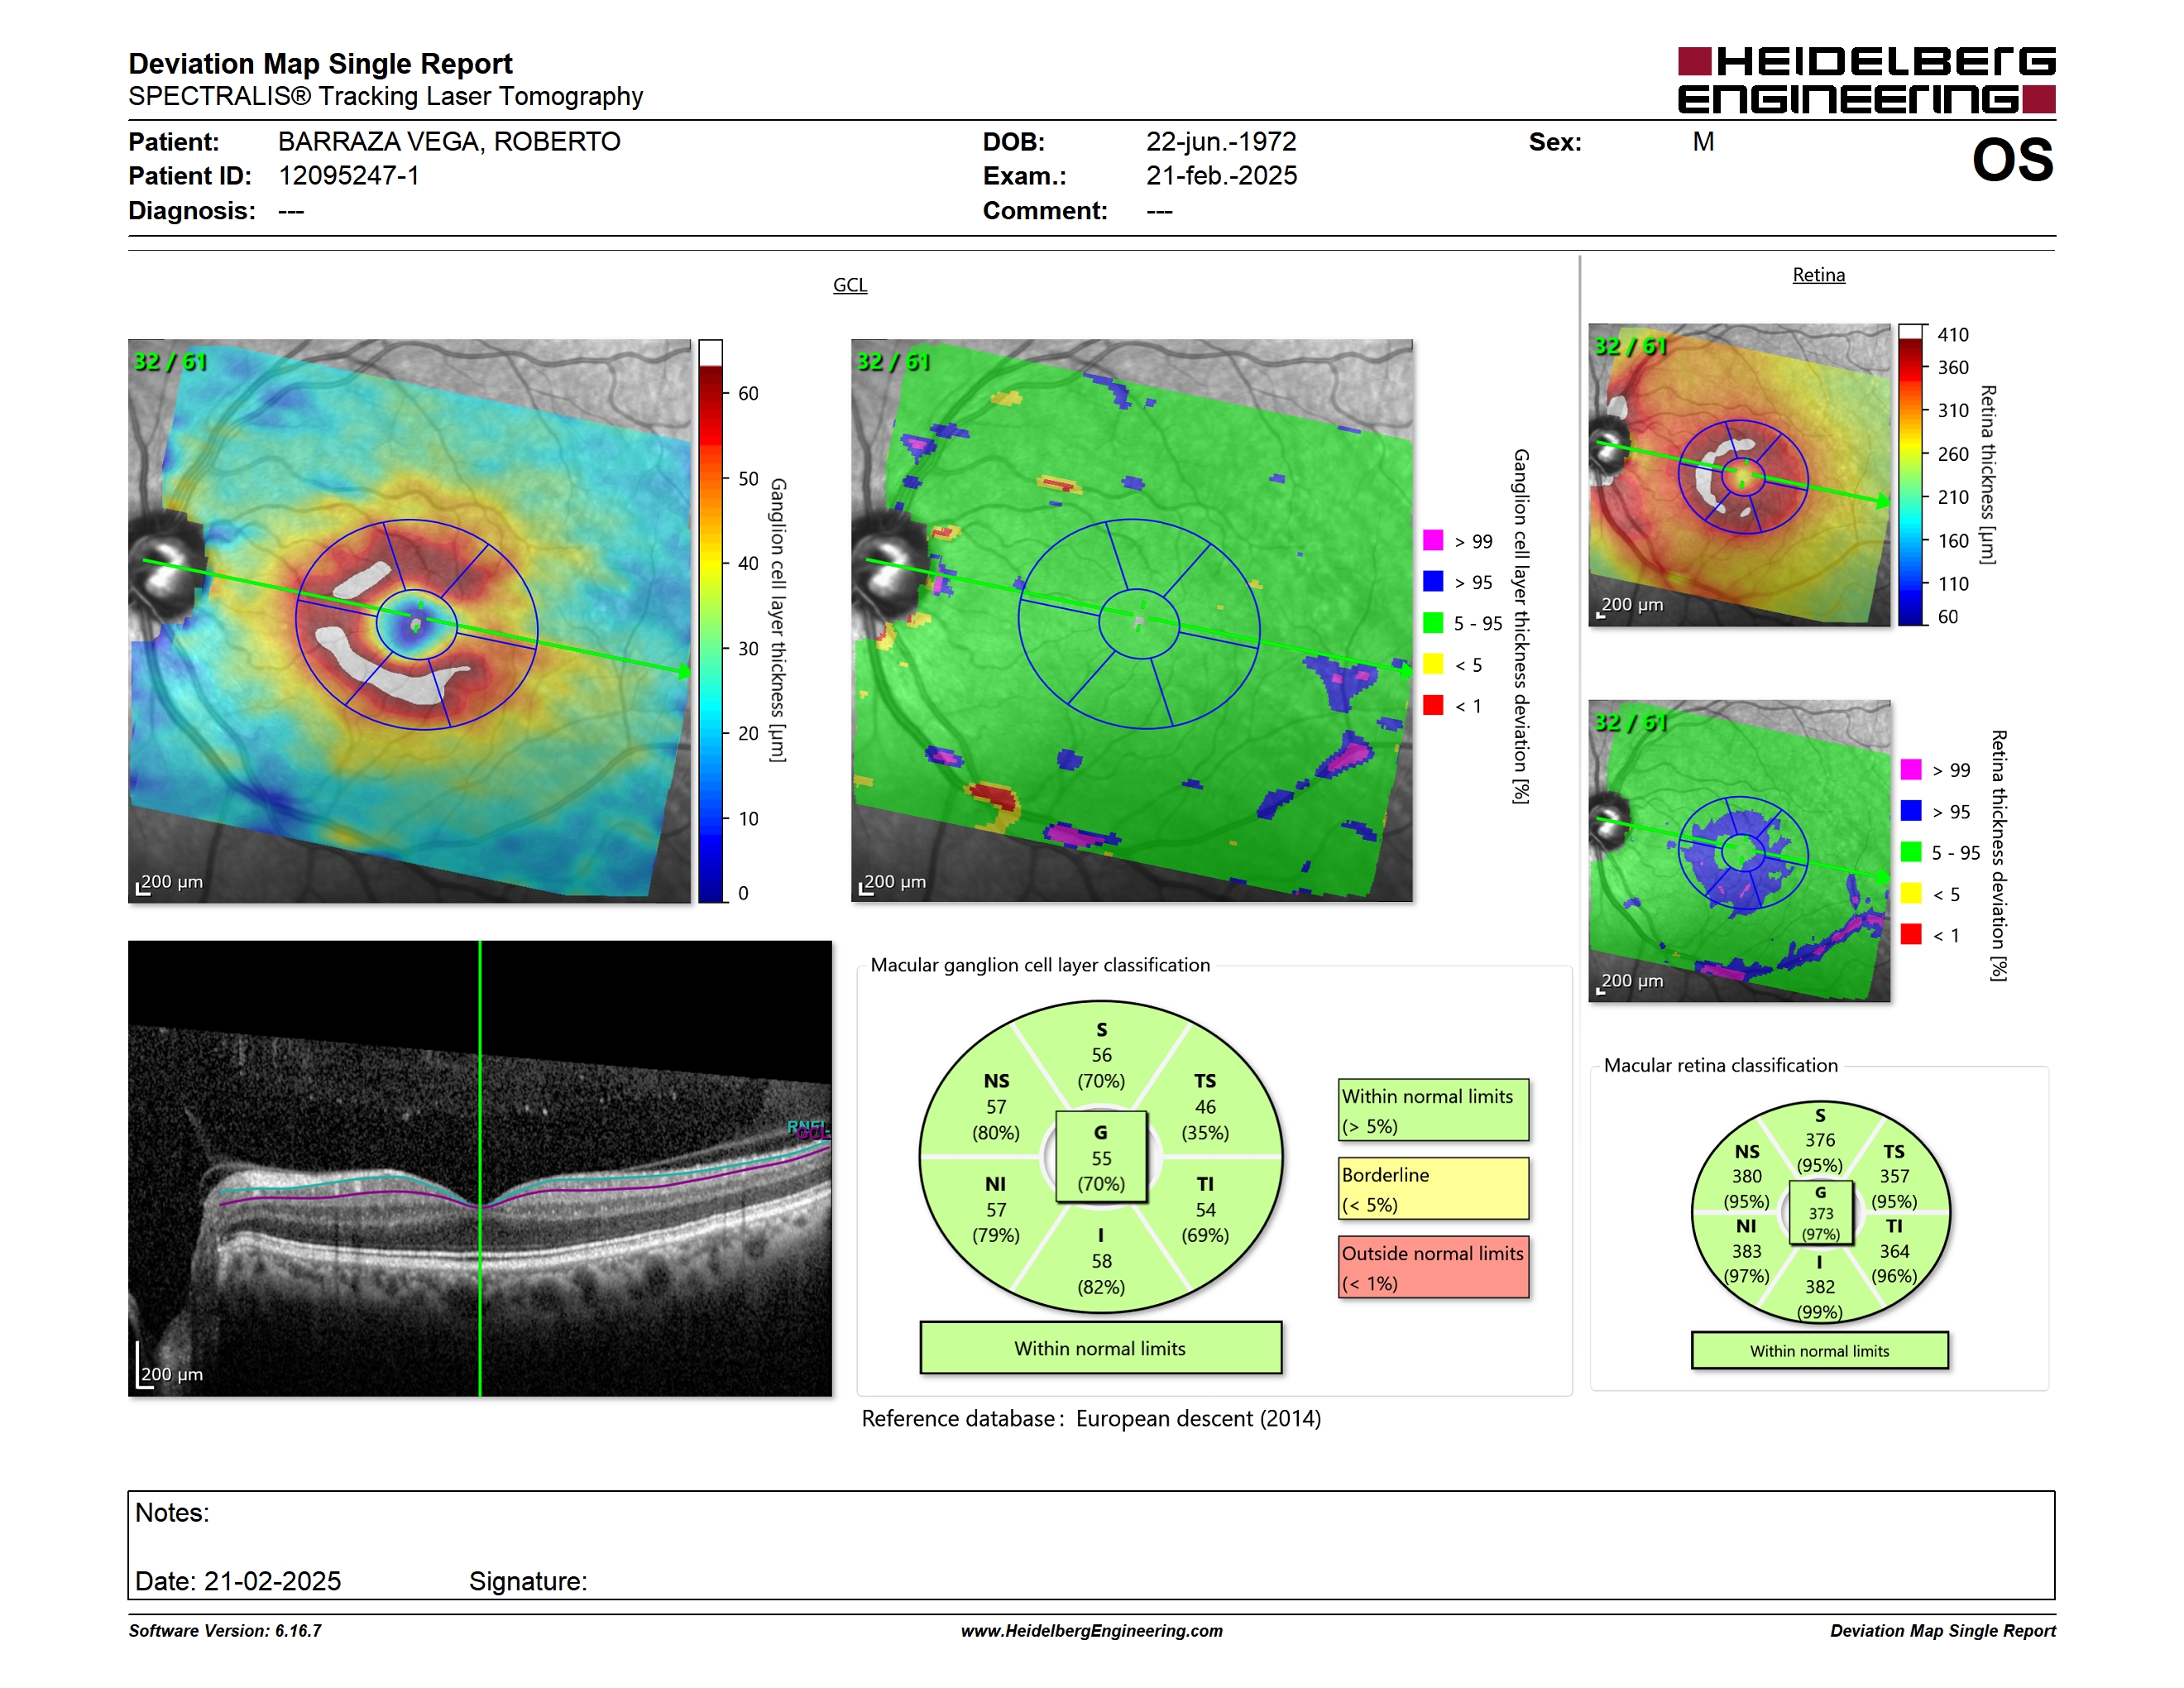Viewport: 2184px width, 1688px height.
Task: Click GCL sector NS value 57
Action: pos(996,1107)
